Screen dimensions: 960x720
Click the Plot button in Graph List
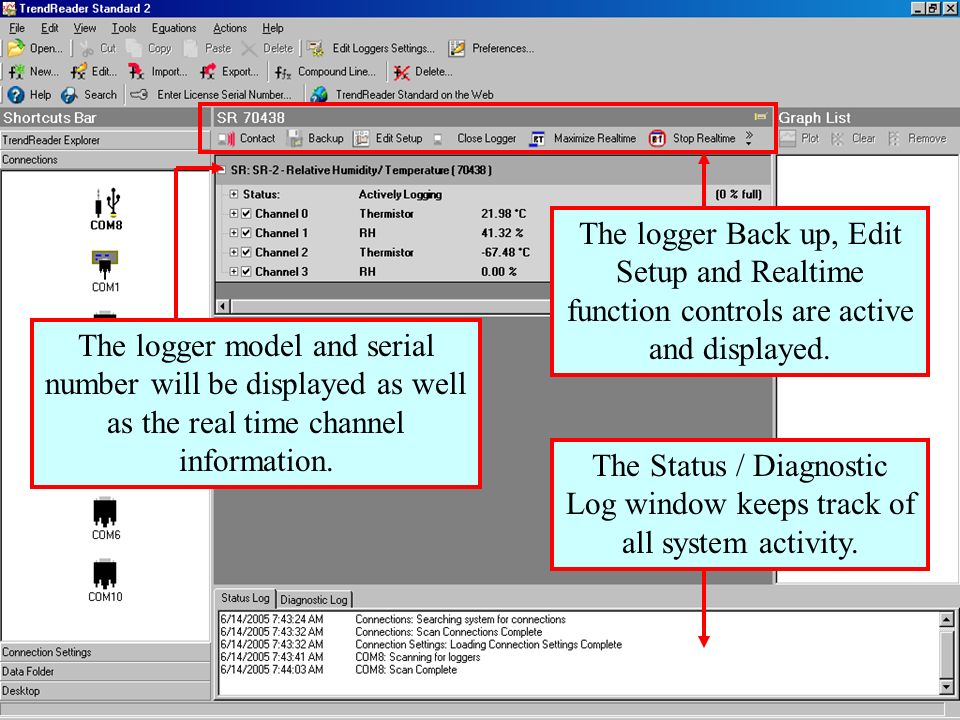[799, 138]
